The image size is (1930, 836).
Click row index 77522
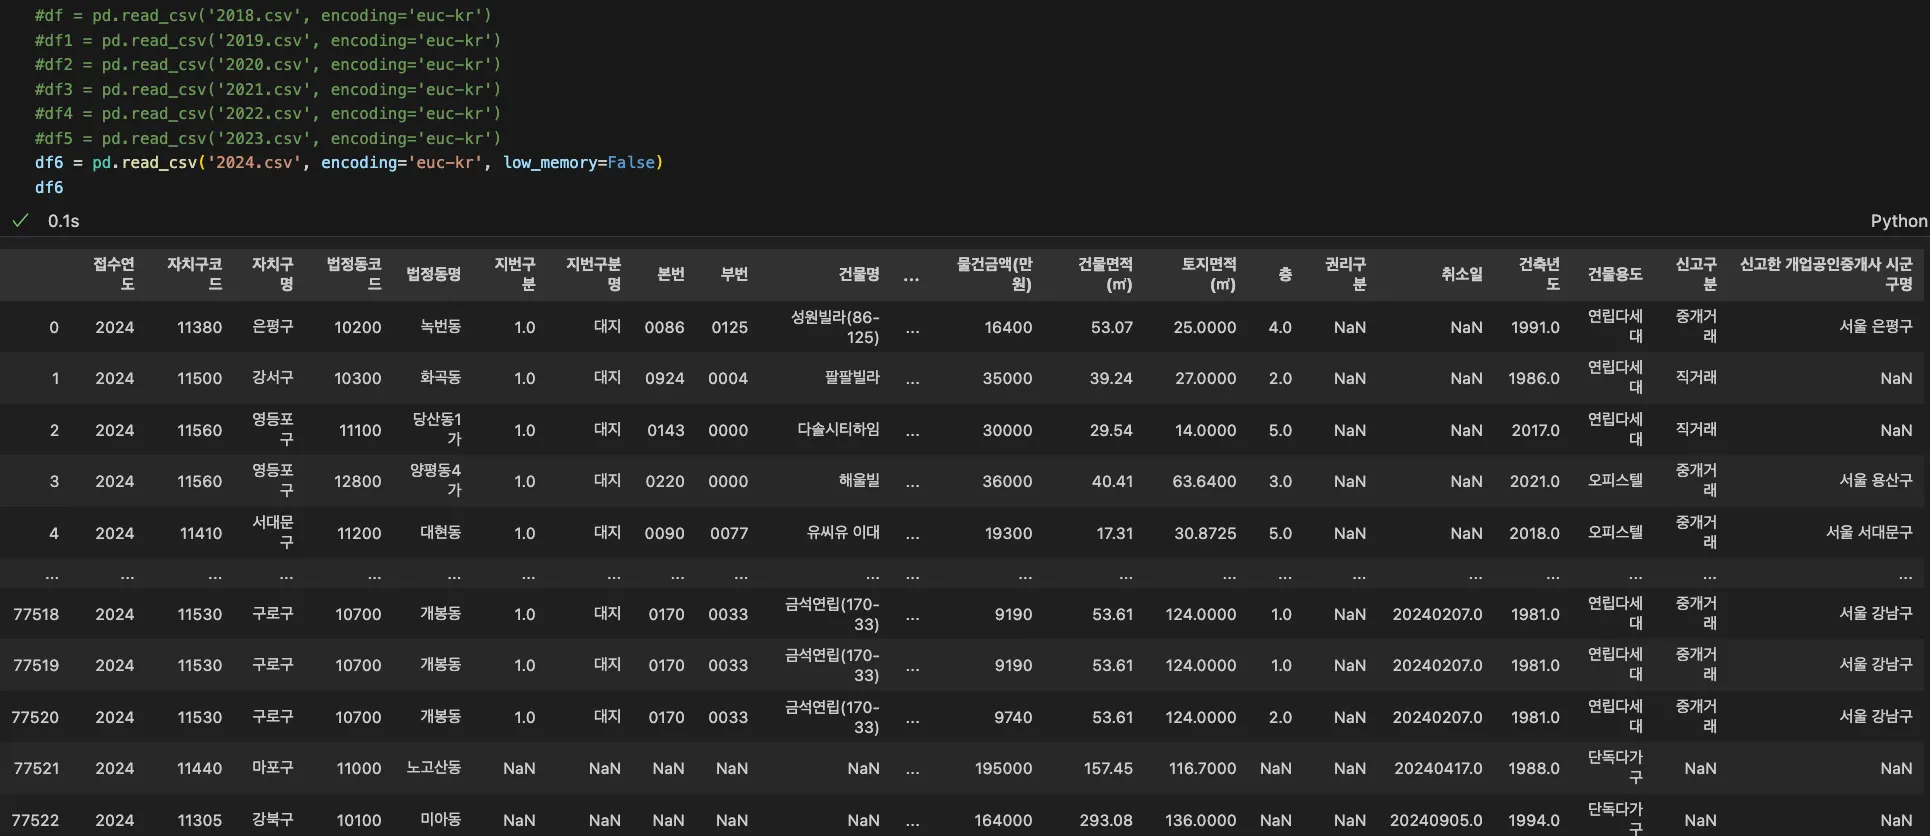coord(35,820)
